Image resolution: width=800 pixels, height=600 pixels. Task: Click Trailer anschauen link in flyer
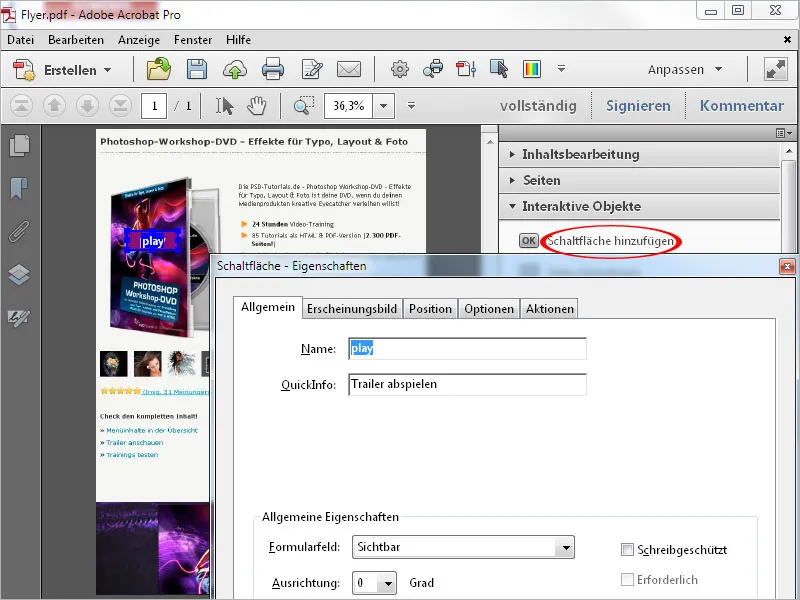point(135,442)
